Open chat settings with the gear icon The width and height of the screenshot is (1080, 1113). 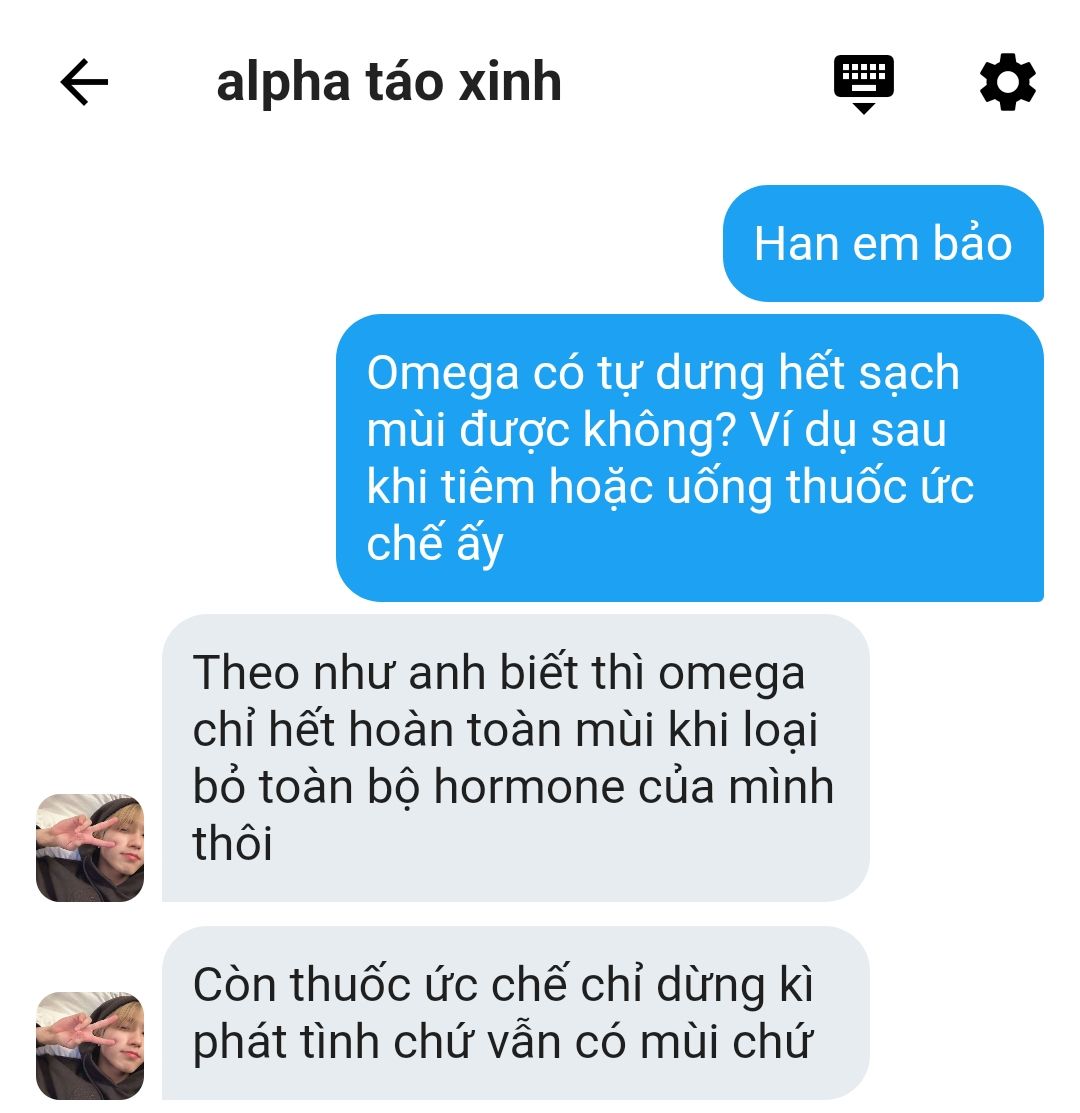1008,82
